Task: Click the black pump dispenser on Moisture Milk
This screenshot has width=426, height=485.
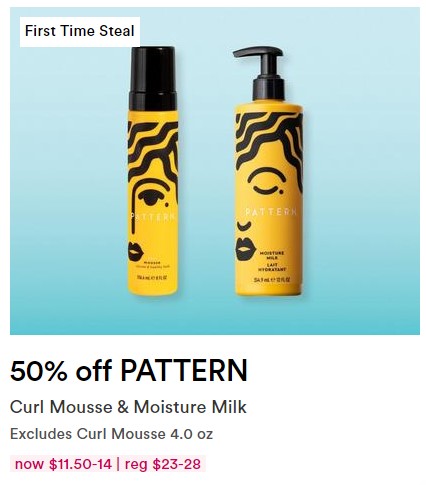Action: (x=263, y=73)
